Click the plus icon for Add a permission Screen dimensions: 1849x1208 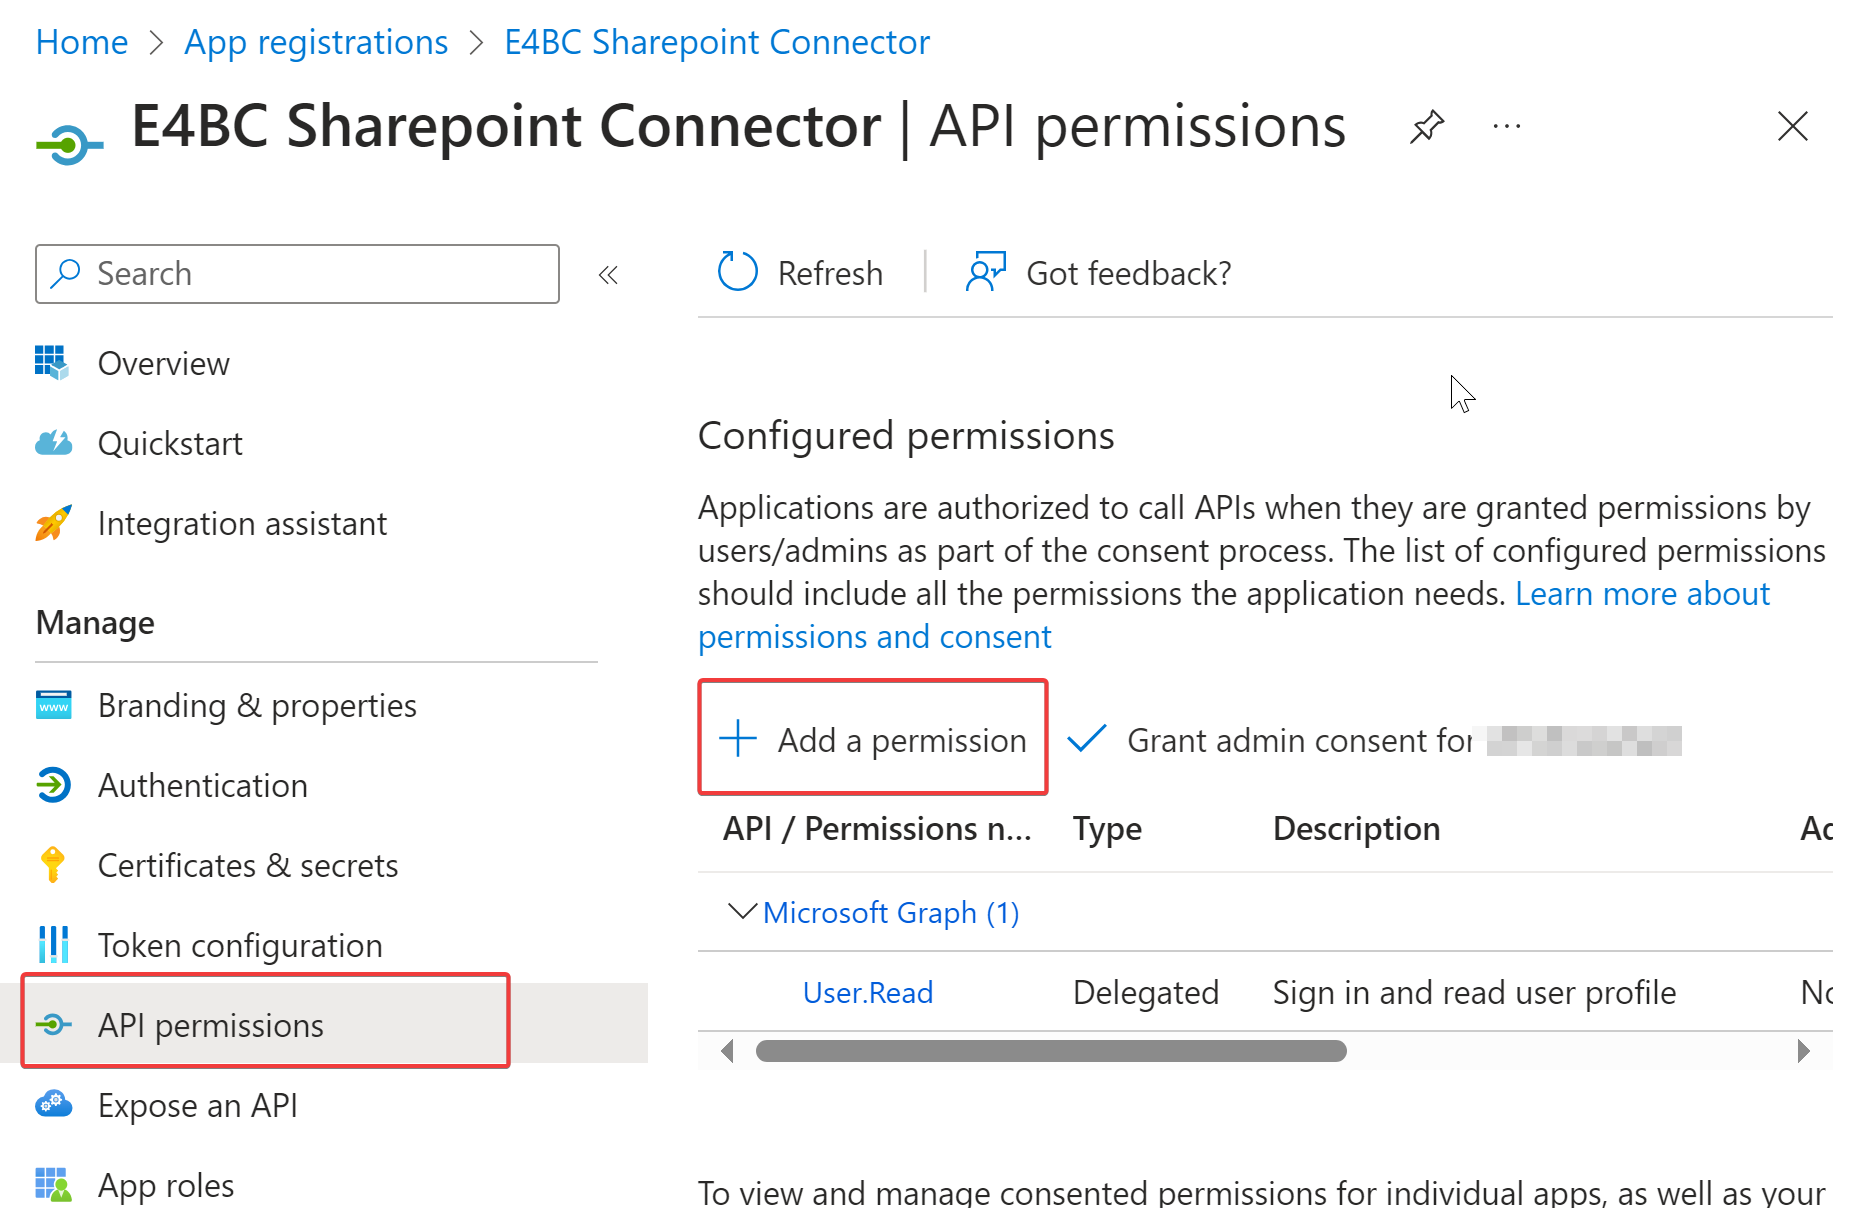pos(738,739)
